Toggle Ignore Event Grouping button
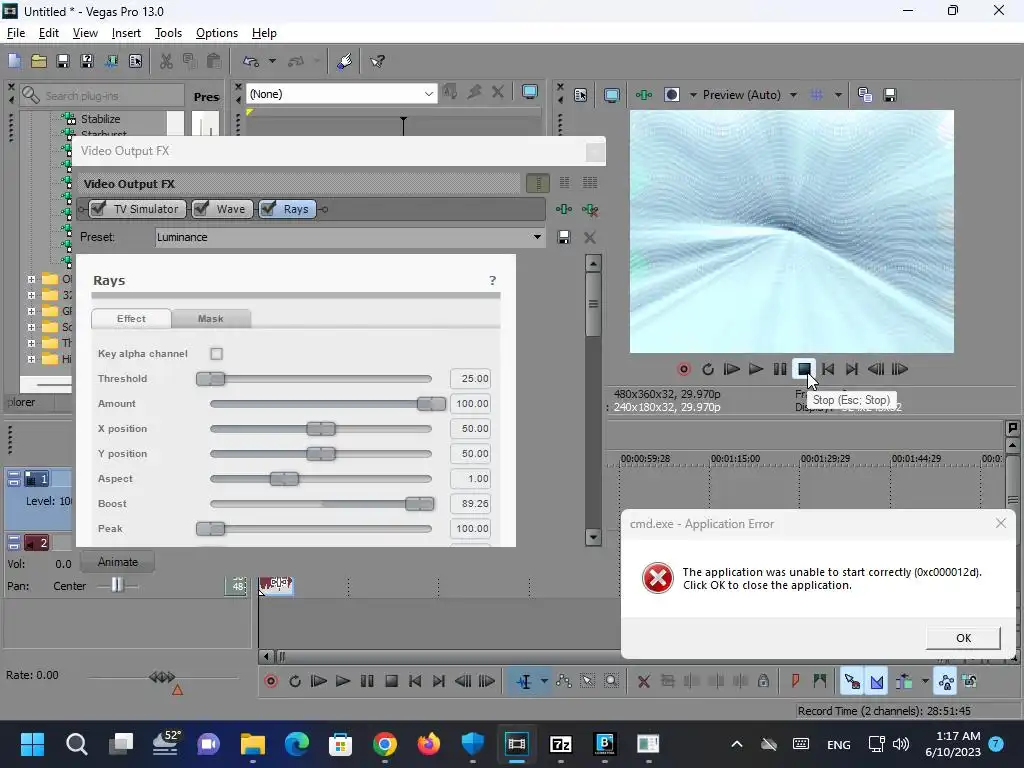The height and width of the screenshot is (768, 1024). click(970, 681)
